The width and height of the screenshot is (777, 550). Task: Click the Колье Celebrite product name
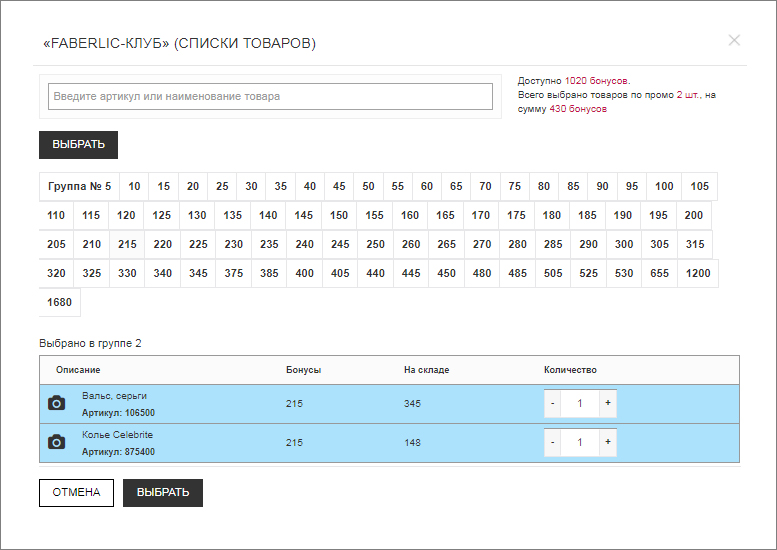[117, 435]
